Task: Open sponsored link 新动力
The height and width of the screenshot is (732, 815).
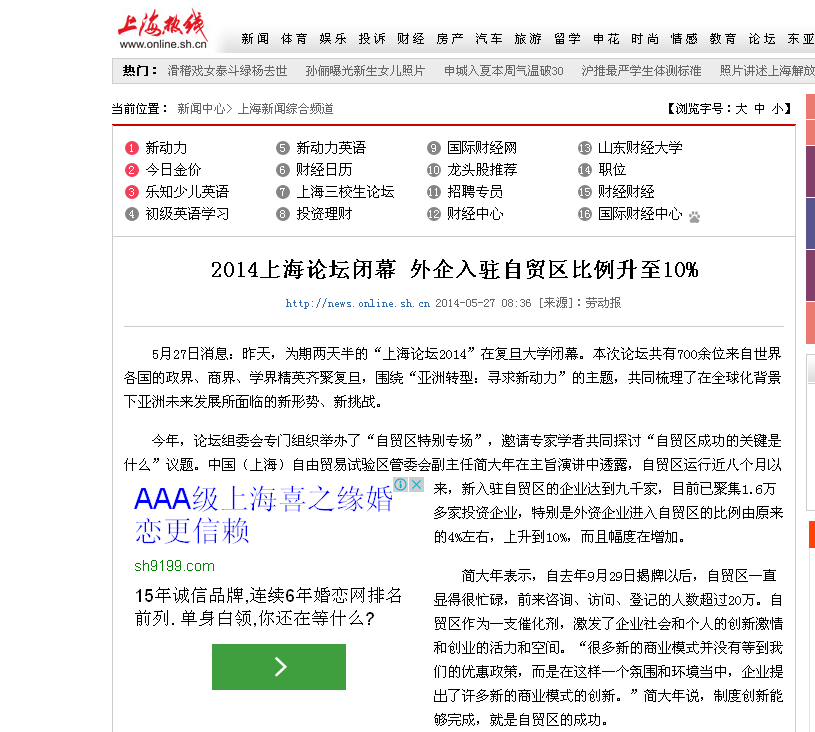Action: (x=166, y=148)
